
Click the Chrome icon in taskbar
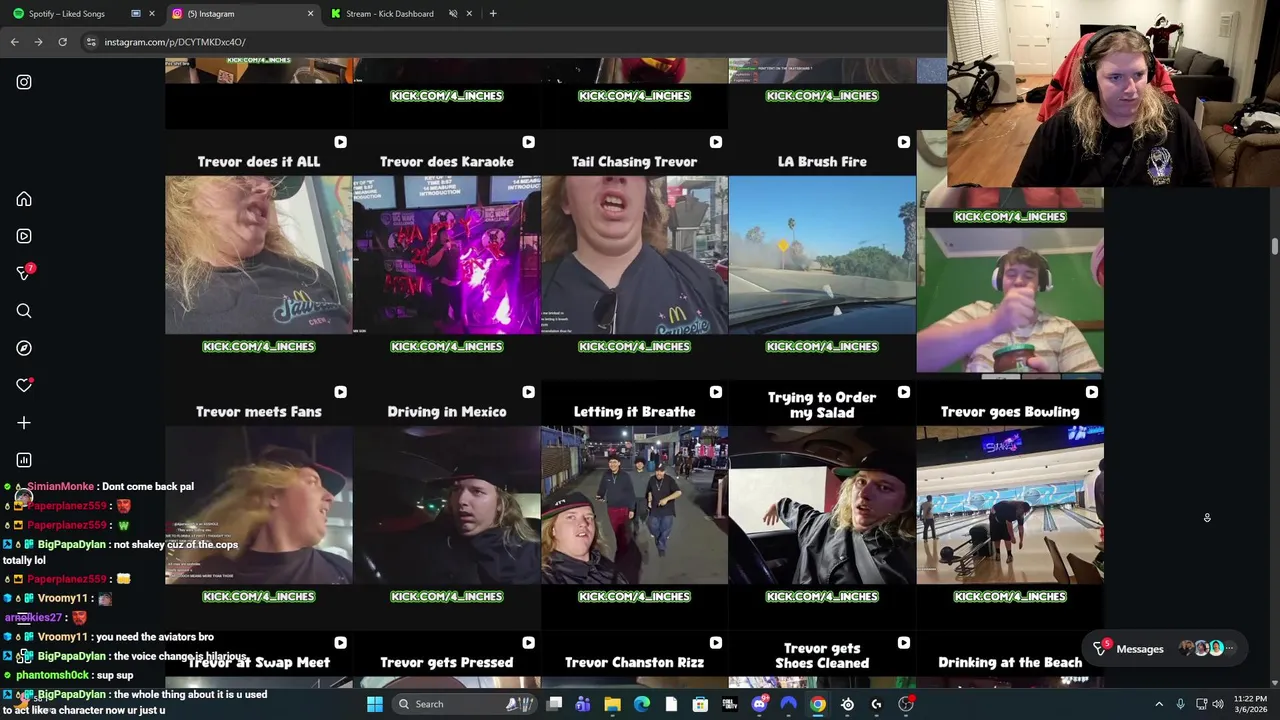tap(818, 704)
